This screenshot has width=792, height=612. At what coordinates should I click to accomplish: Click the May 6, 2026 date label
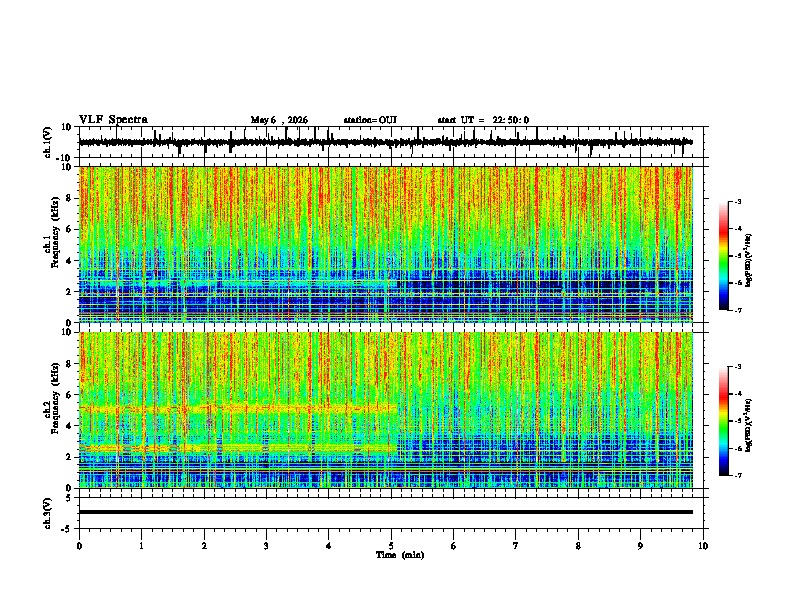[x=279, y=120]
